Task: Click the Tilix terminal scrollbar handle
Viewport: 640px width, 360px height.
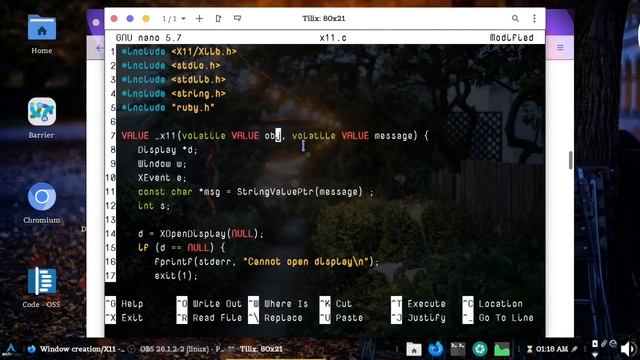Action: coord(571,160)
